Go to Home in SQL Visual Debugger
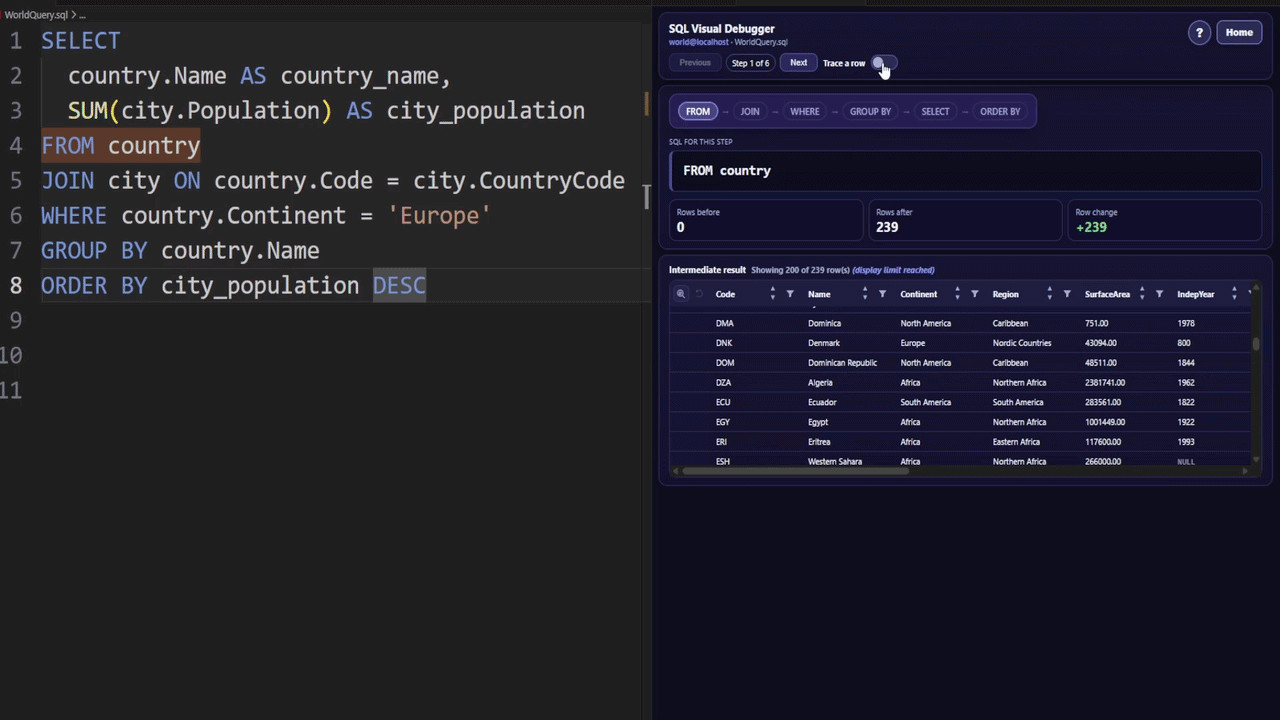 coord(1239,33)
